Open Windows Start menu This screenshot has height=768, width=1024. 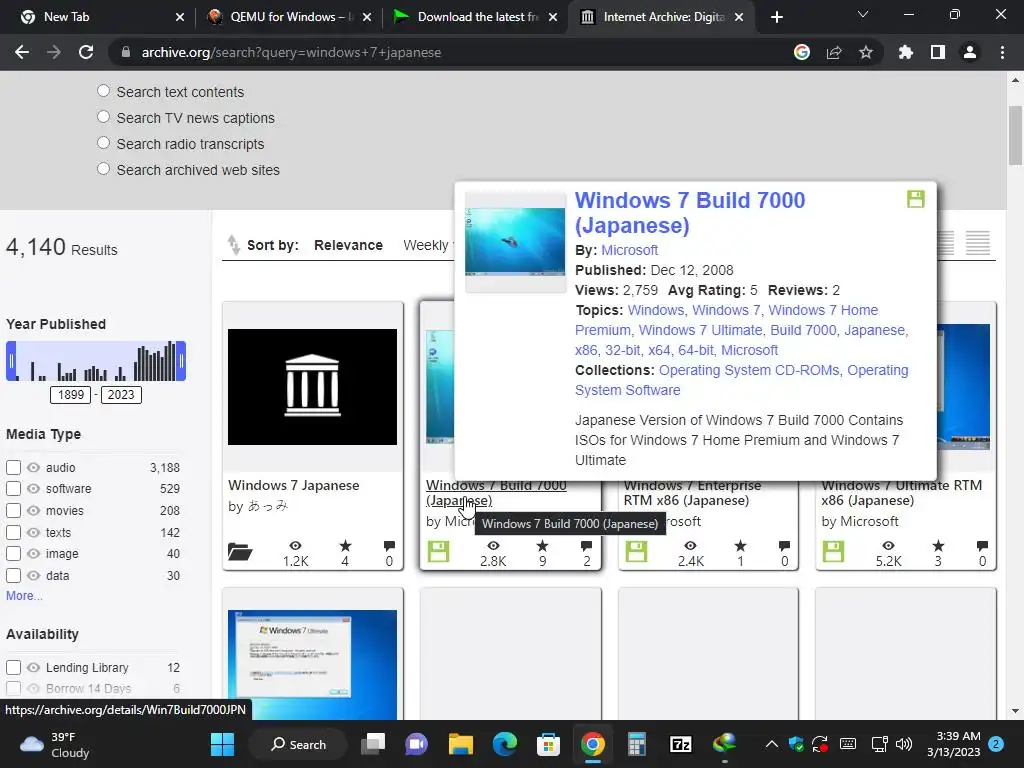pyautogui.click(x=222, y=744)
